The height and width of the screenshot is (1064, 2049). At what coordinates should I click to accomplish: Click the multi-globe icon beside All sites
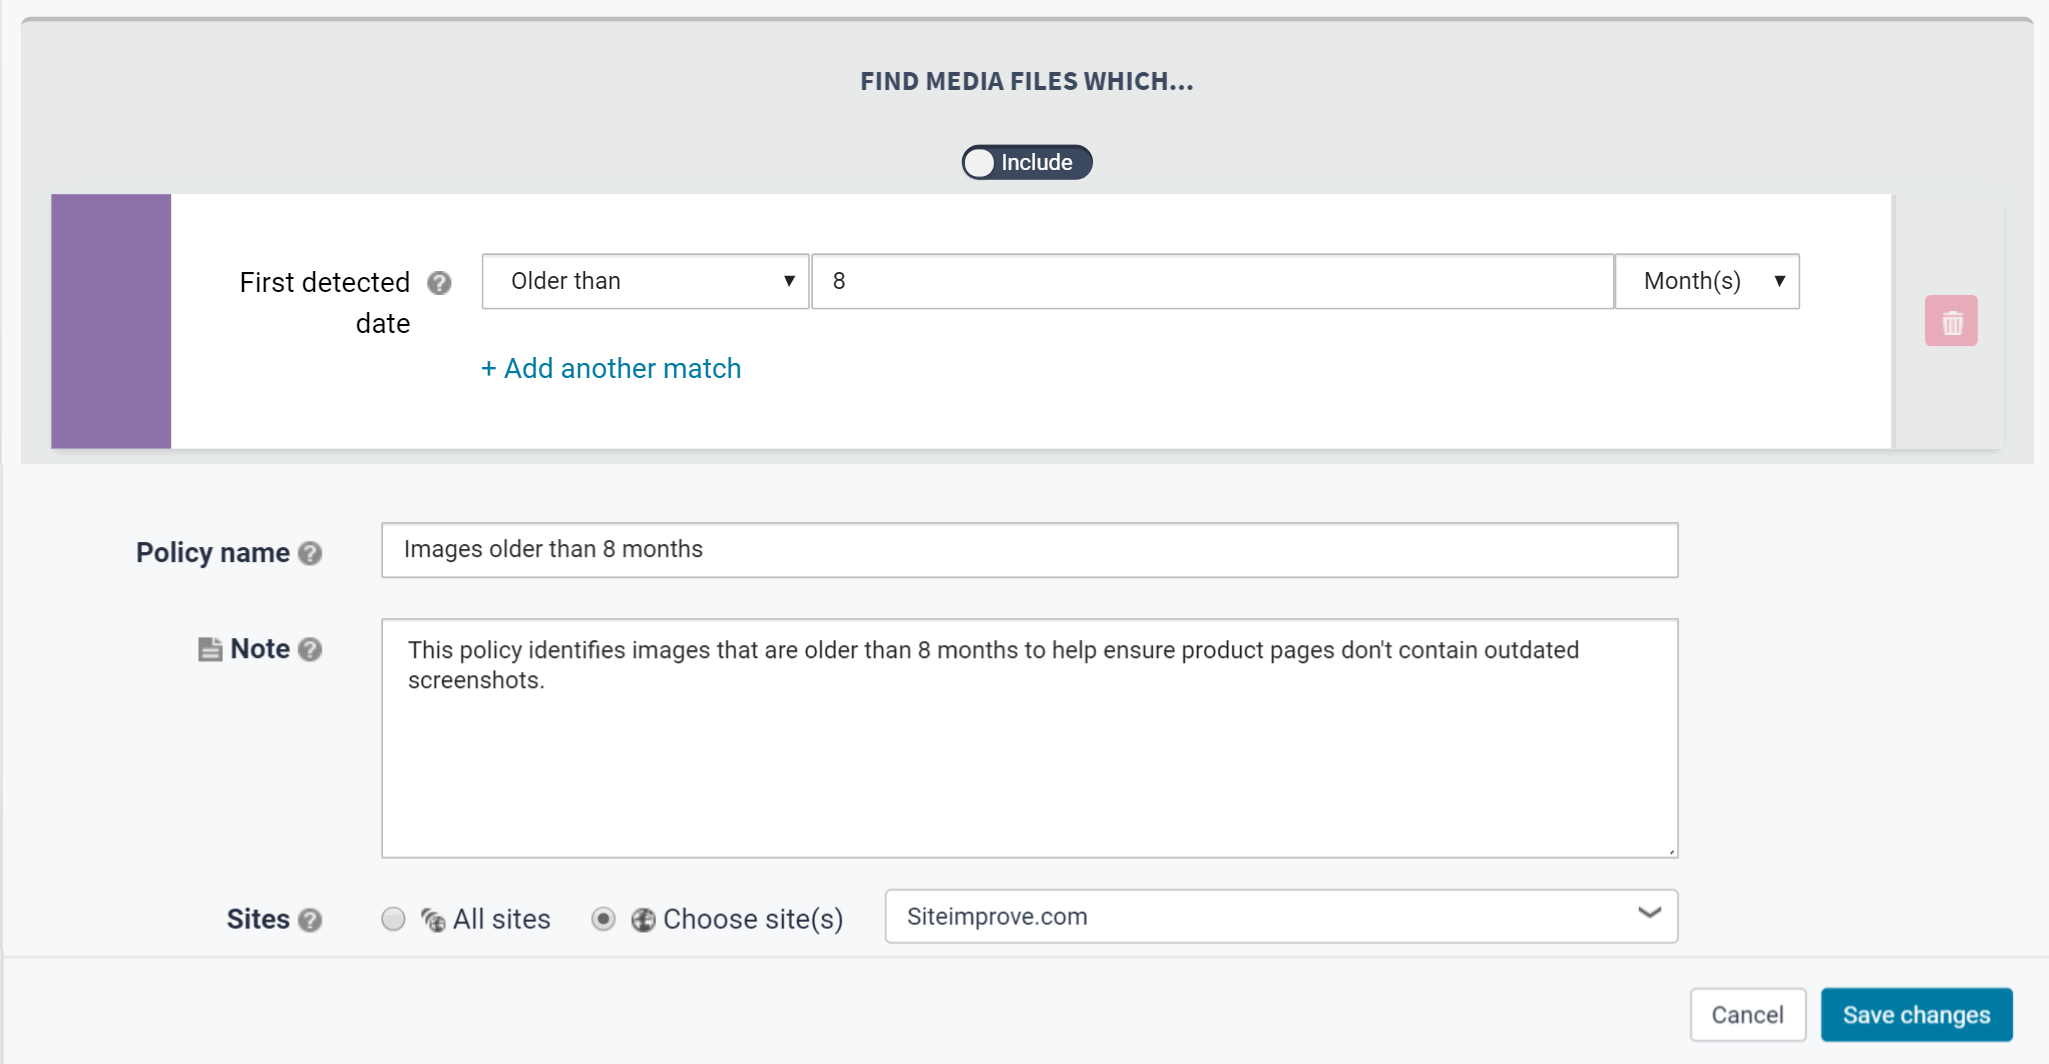433,919
